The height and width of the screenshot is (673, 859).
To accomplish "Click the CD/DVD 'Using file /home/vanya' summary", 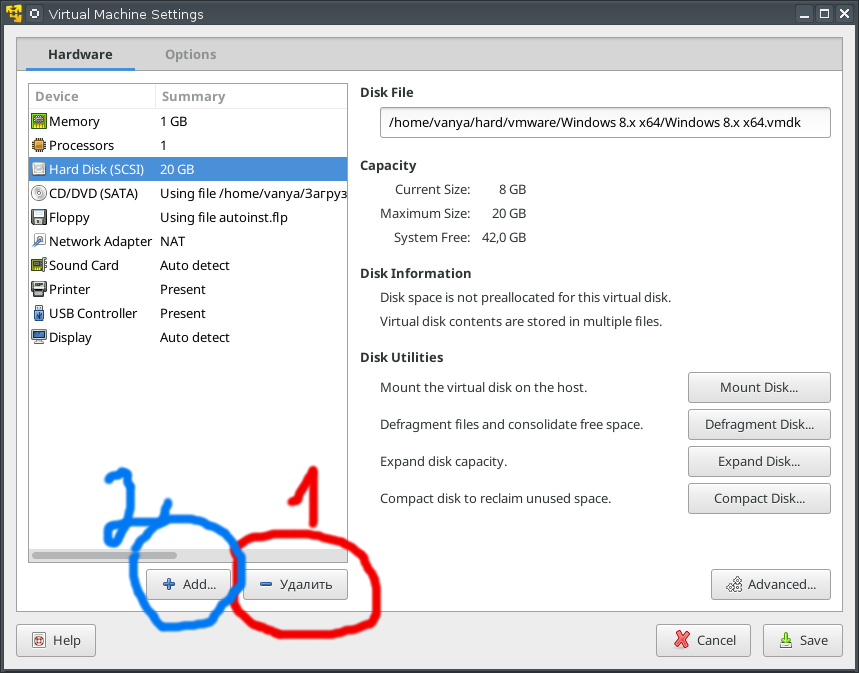I will tap(253, 193).
